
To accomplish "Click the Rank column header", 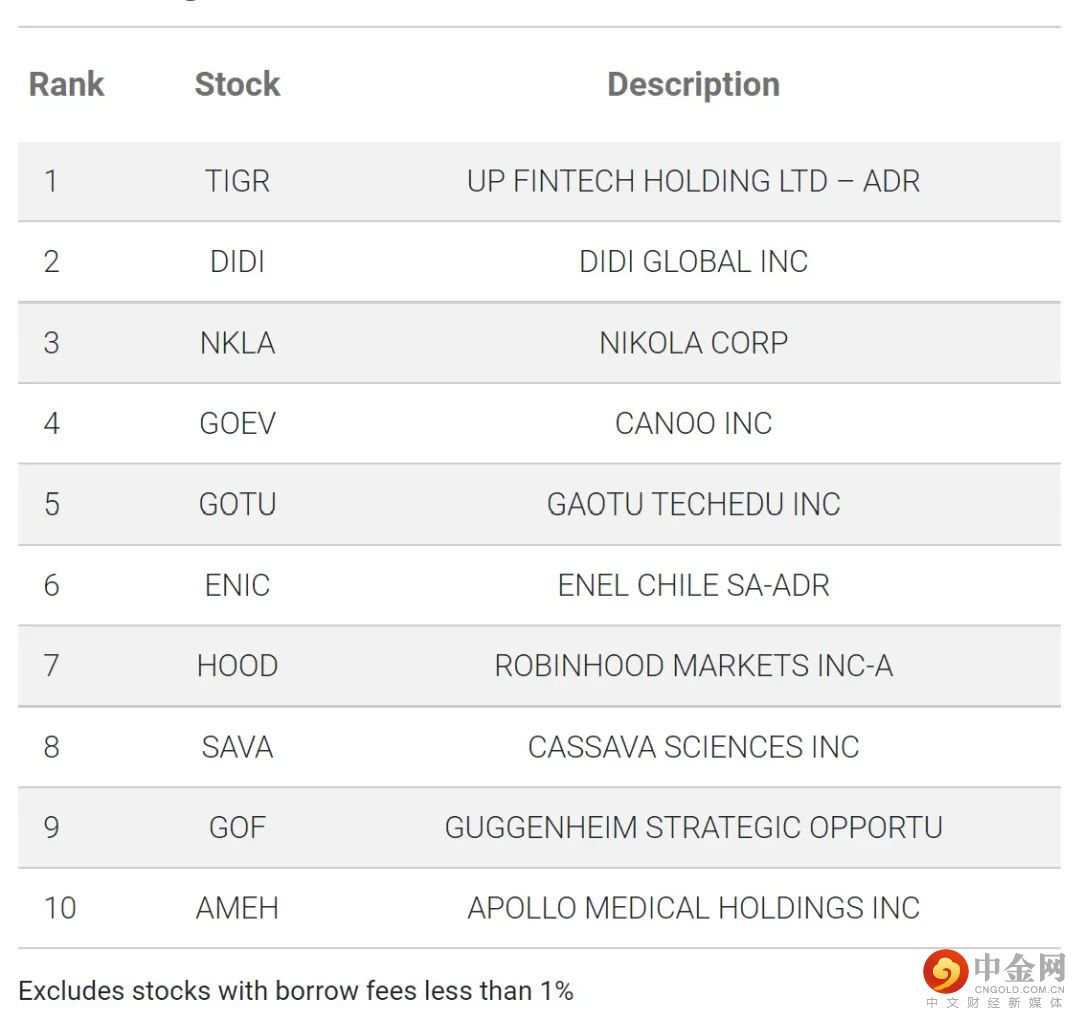I will click(x=66, y=84).
